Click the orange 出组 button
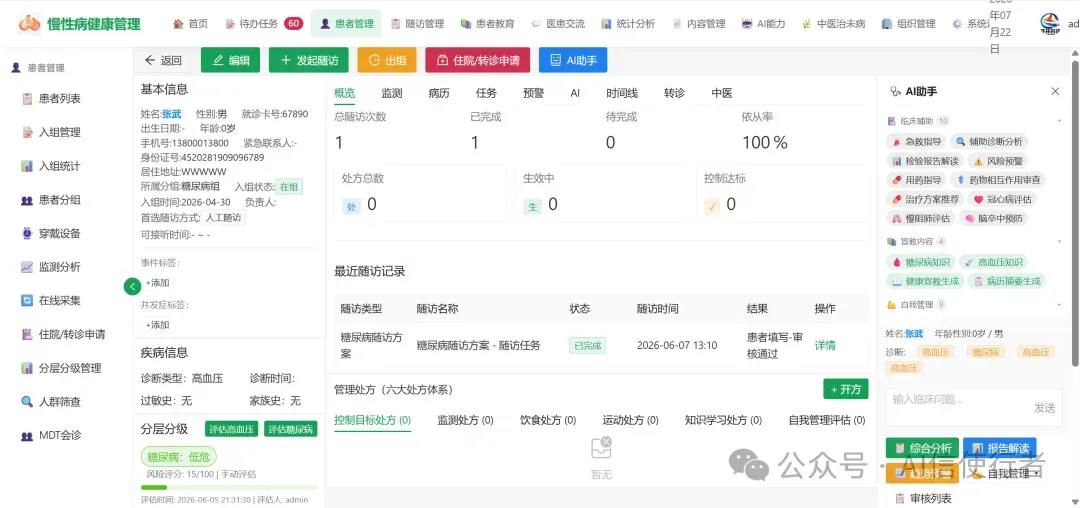Viewport: 1080px width, 508px height. 387,60
